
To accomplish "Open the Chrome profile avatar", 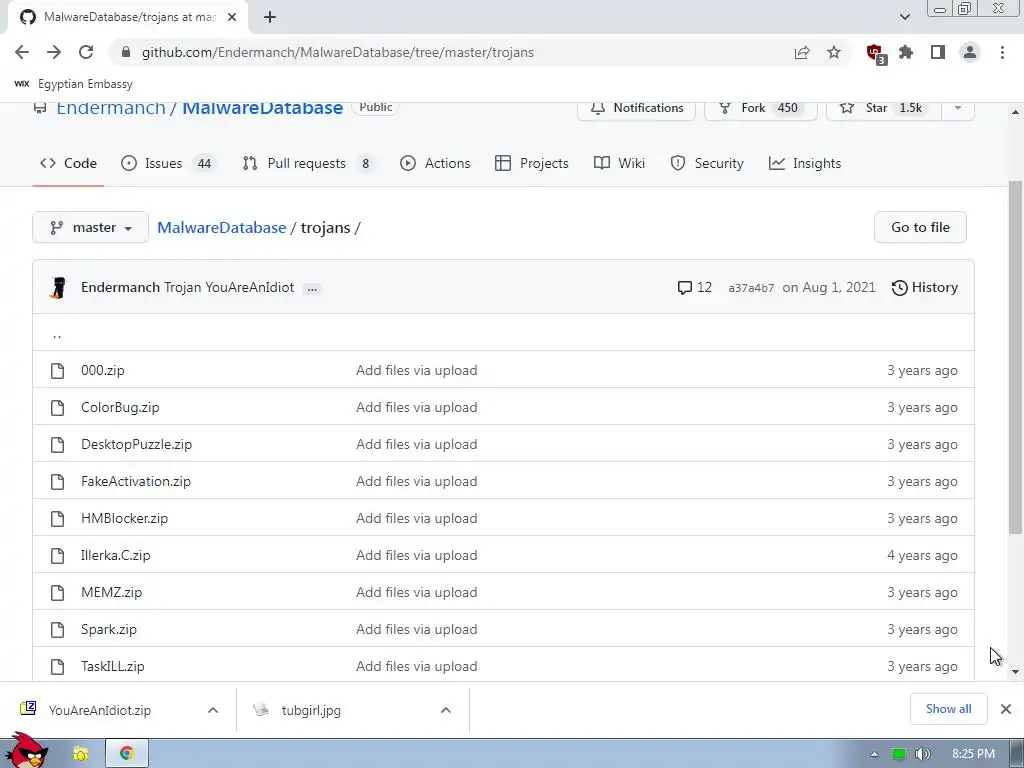I will coord(970,52).
